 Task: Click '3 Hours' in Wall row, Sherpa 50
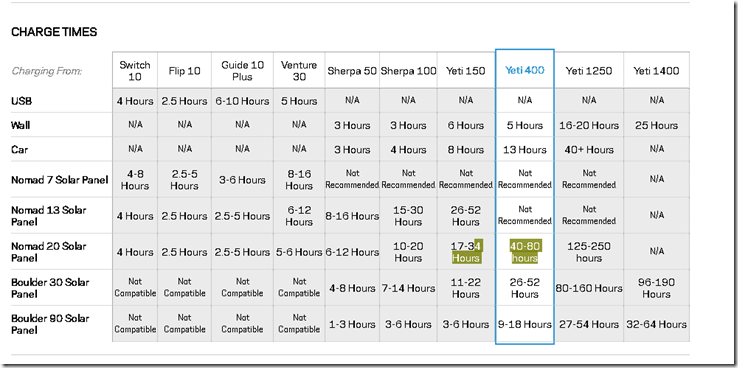[x=352, y=126]
